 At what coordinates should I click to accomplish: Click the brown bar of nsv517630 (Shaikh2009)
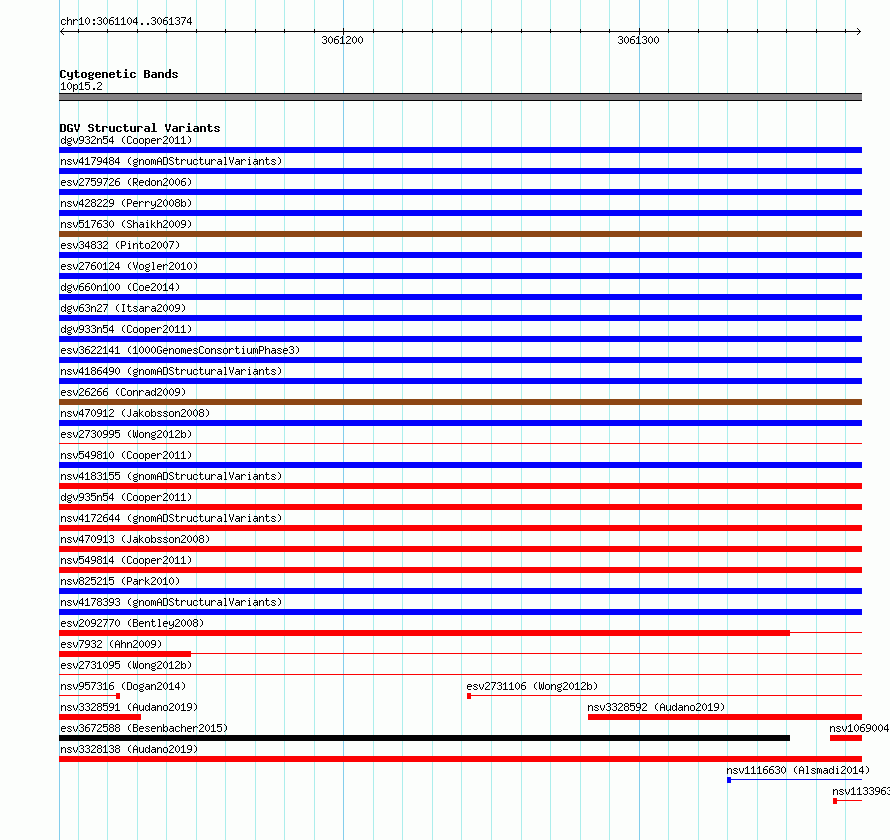pos(460,234)
